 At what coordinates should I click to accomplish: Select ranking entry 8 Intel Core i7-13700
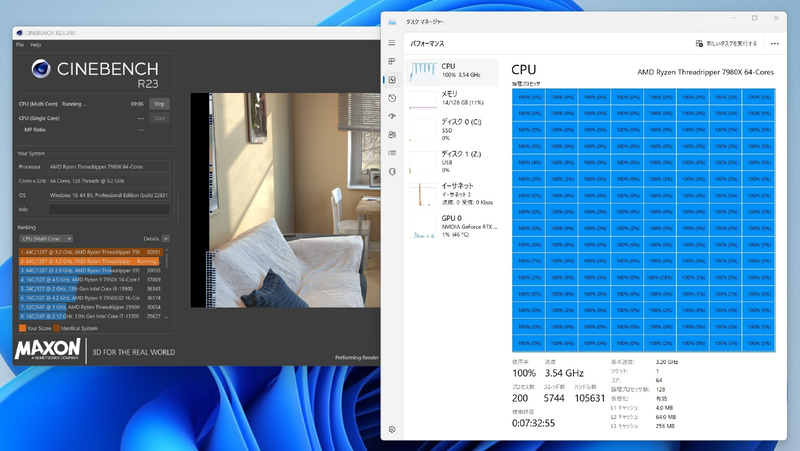pyautogui.click(x=91, y=316)
